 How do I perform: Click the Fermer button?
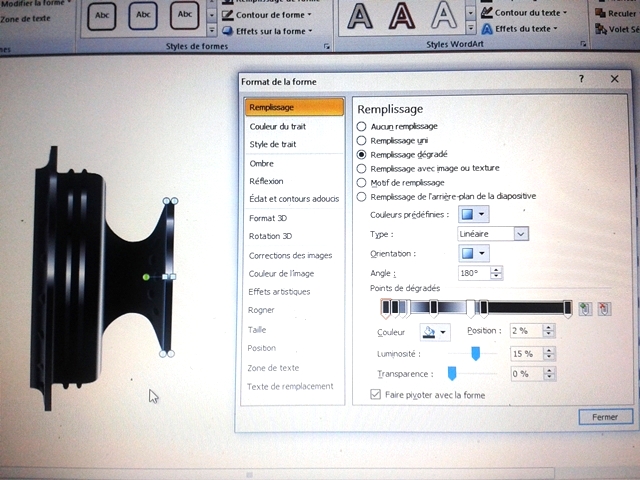coord(604,417)
